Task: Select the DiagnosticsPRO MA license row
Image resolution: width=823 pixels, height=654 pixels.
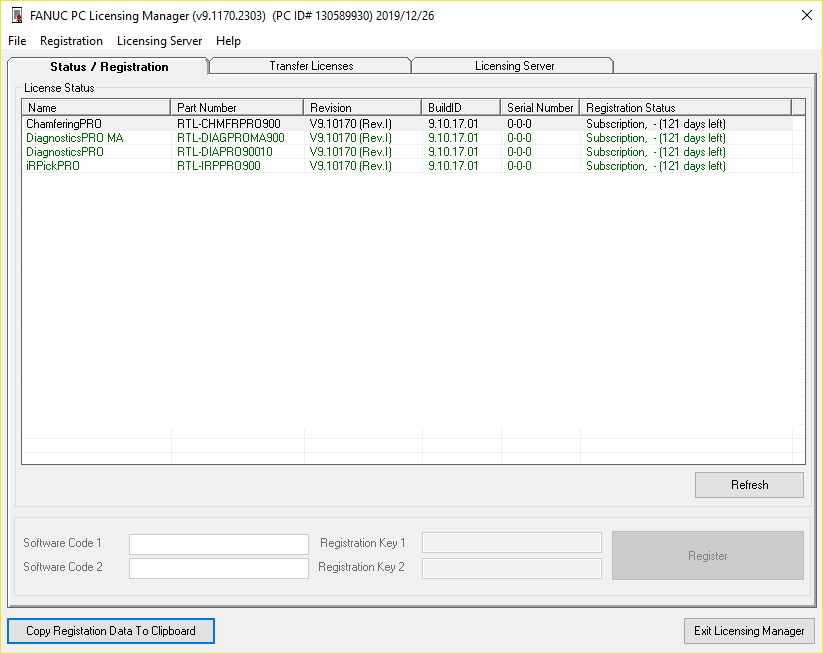Action: pos(407,138)
